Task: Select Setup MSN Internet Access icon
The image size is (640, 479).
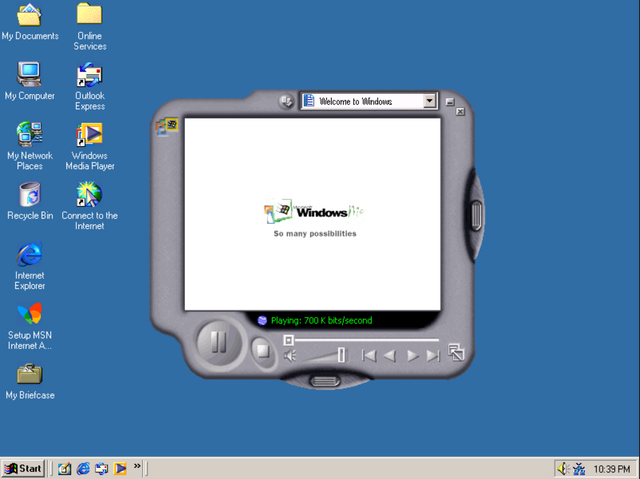Action: [29, 326]
